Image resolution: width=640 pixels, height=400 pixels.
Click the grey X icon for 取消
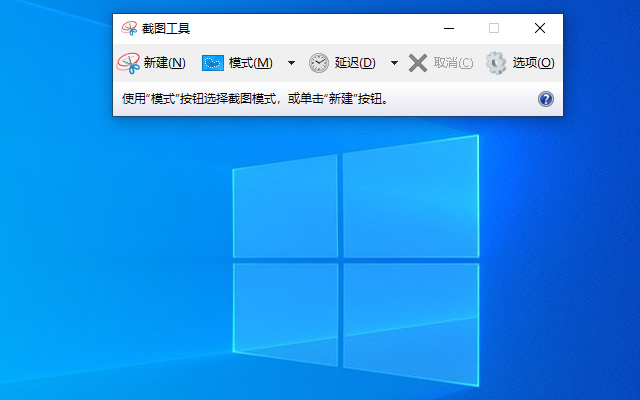pos(418,63)
